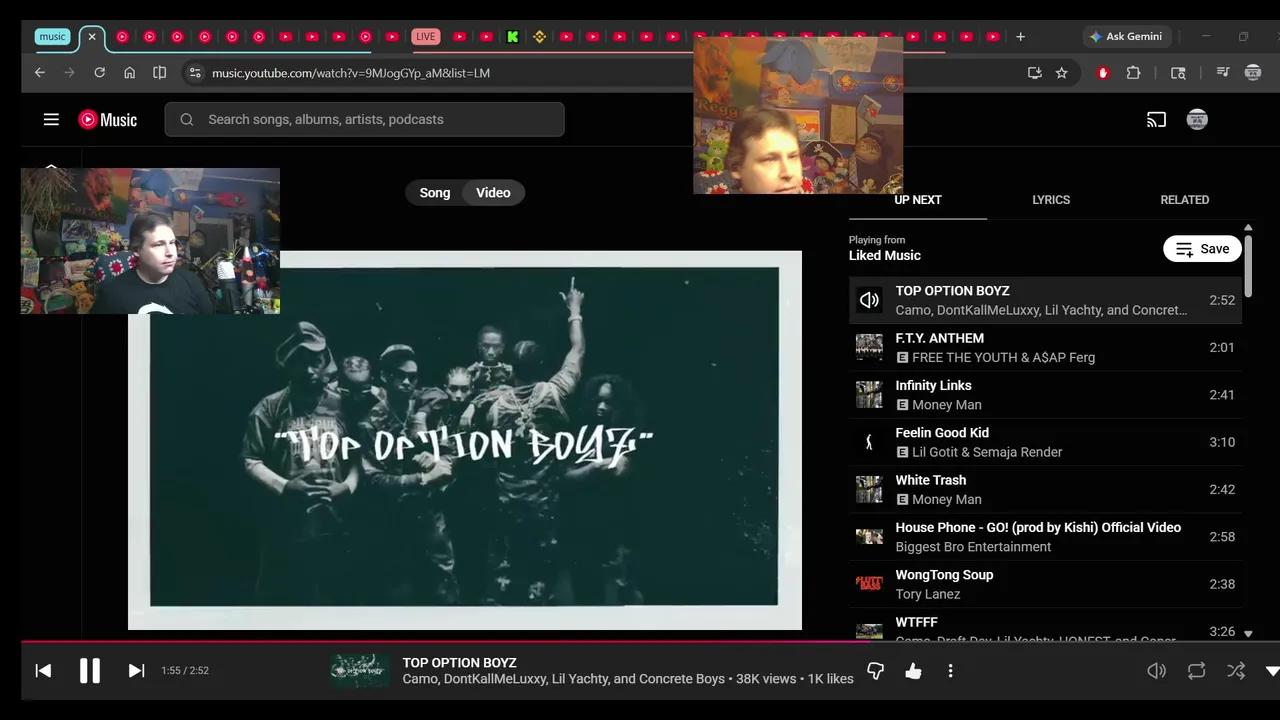Toggle shuffle mode
This screenshot has height=720, width=1280.
tap(1236, 671)
